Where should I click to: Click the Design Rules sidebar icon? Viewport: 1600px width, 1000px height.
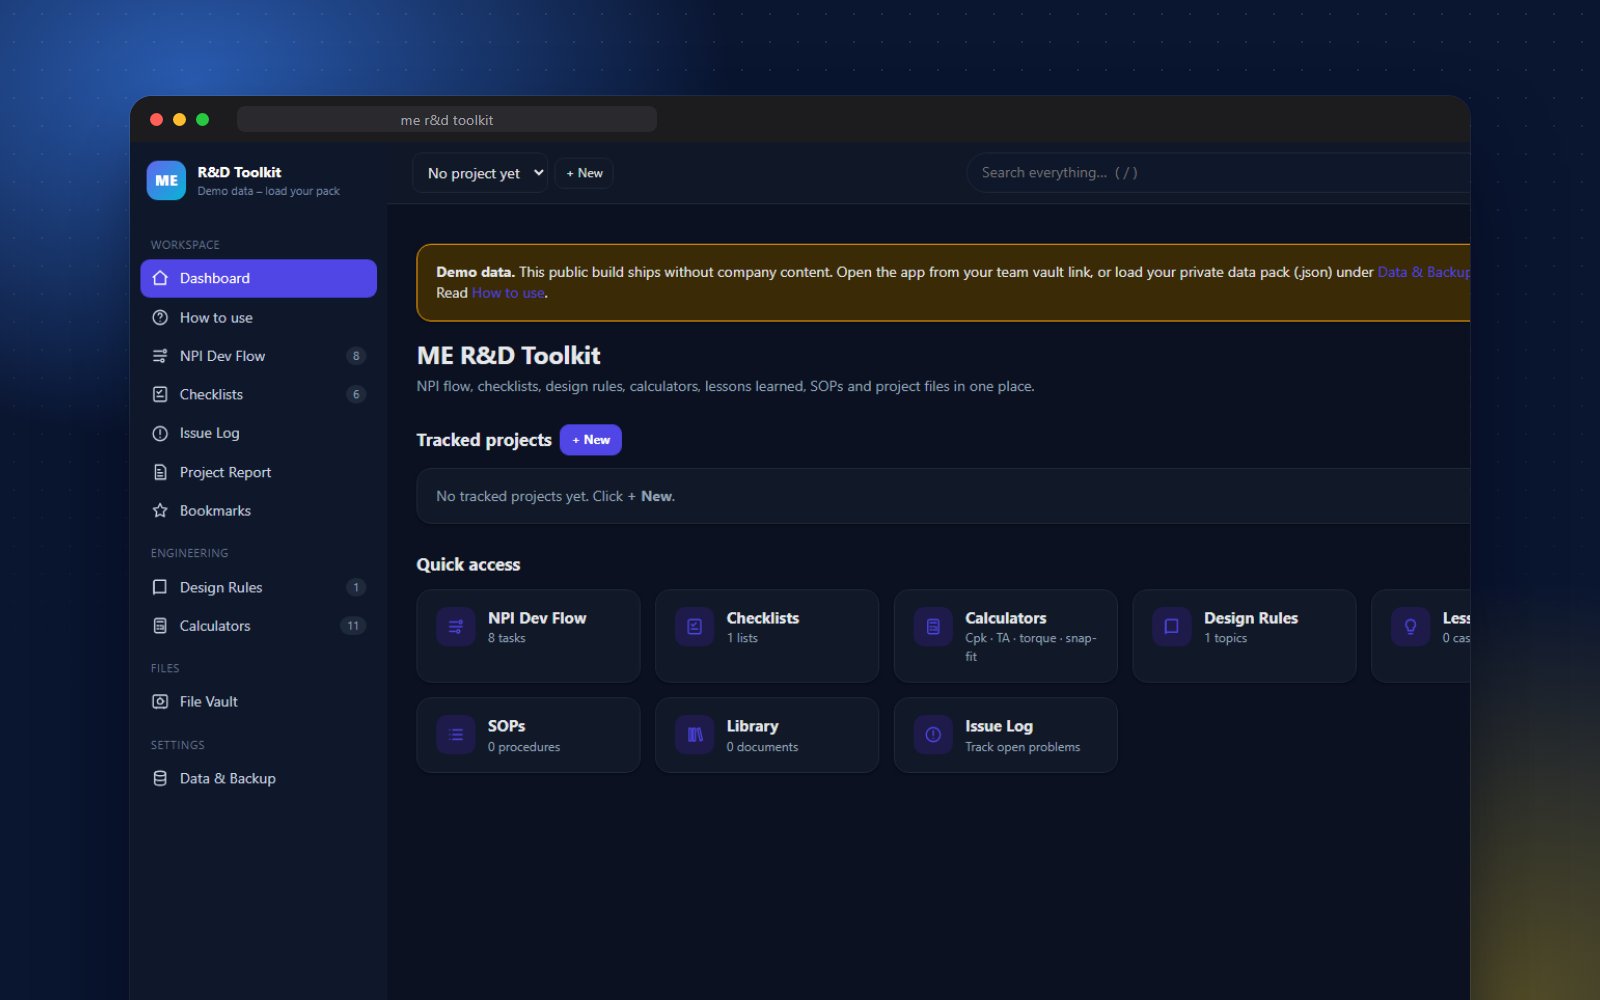tap(160, 587)
